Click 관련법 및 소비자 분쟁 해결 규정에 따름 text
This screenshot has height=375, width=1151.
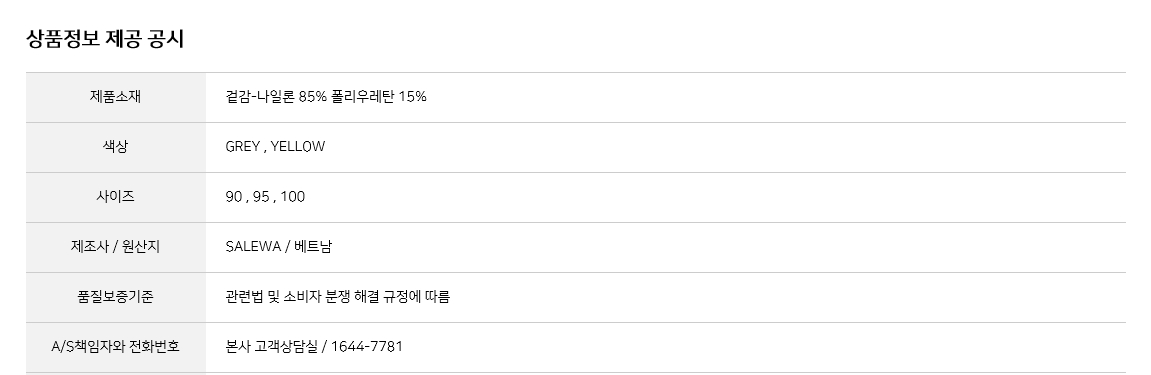(338, 296)
